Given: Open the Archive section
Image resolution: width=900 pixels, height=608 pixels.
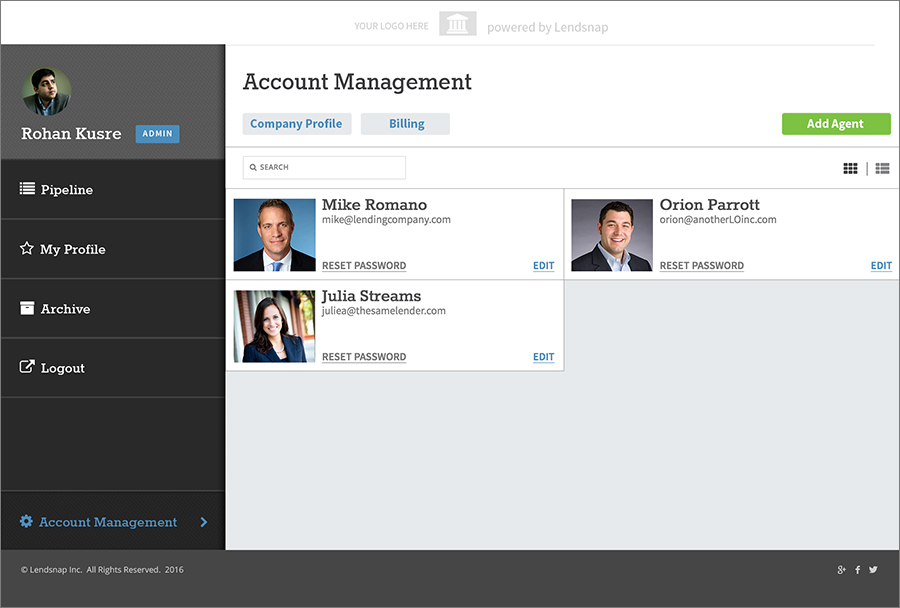Looking at the screenshot, I should [65, 309].
